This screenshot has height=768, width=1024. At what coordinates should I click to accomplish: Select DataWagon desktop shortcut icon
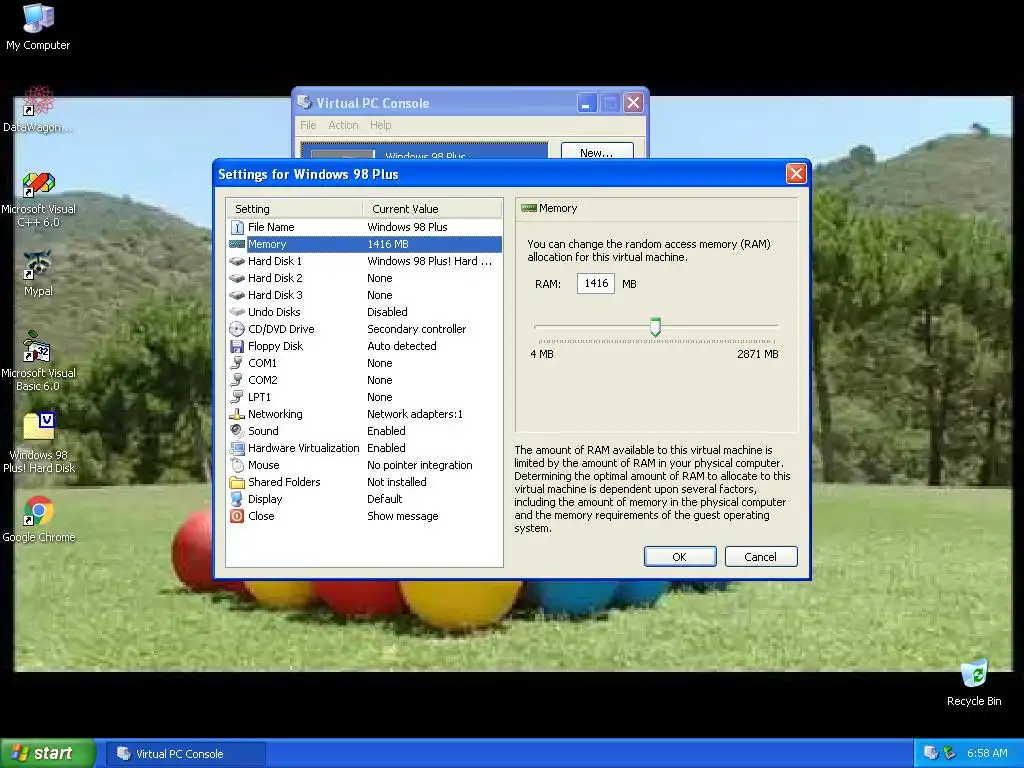[38, 101]
